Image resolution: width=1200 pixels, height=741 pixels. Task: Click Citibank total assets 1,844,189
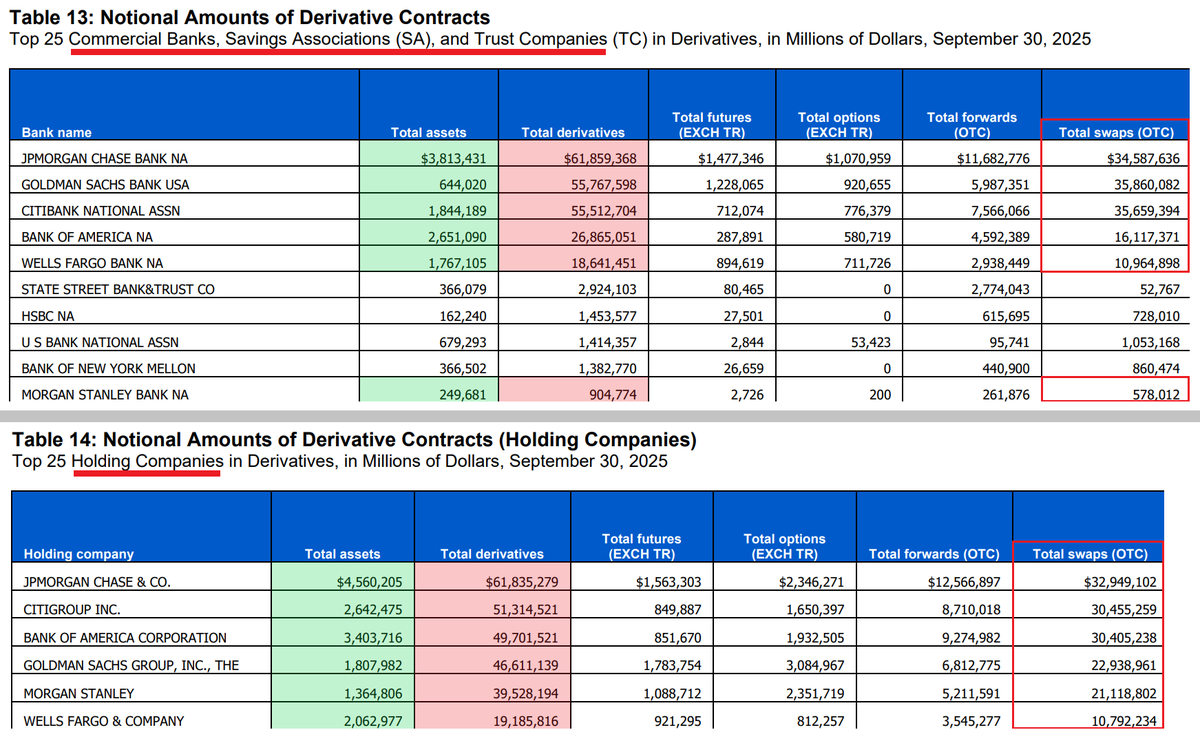[456, 211]
